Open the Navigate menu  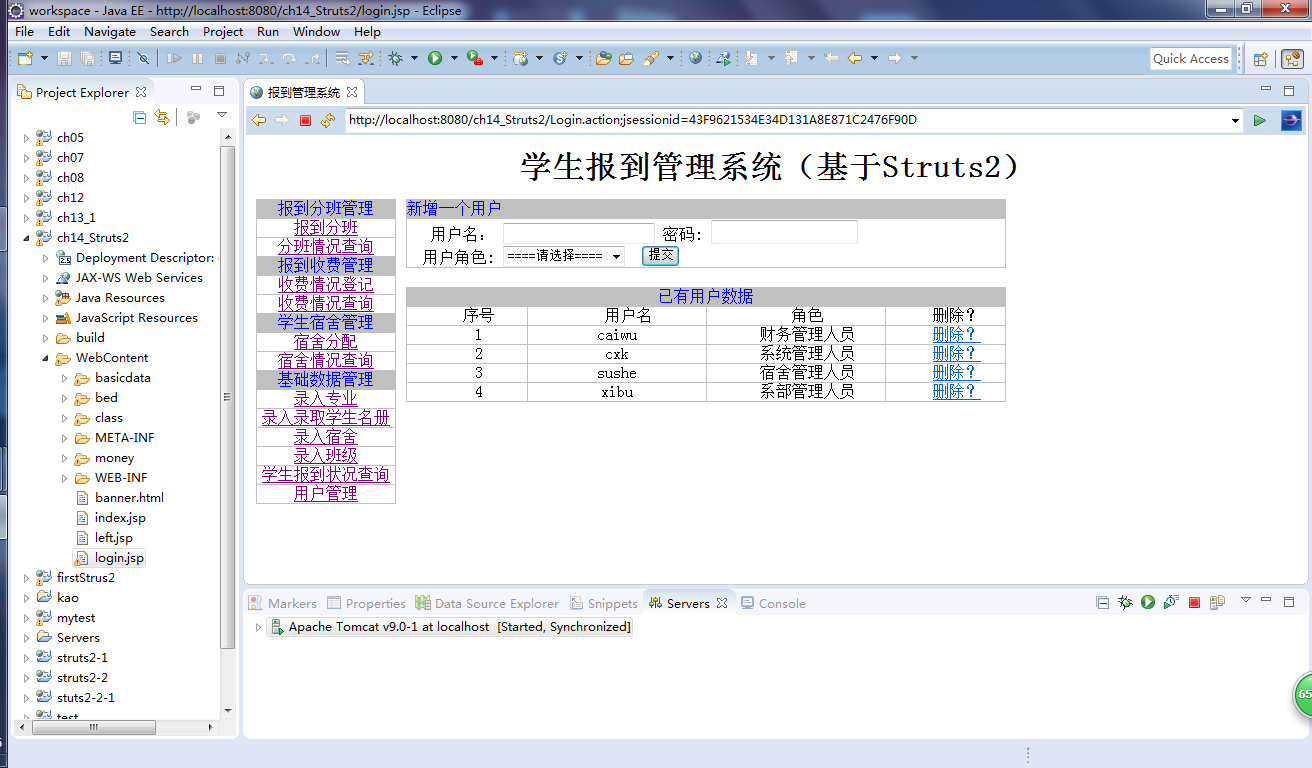point(110,31)
